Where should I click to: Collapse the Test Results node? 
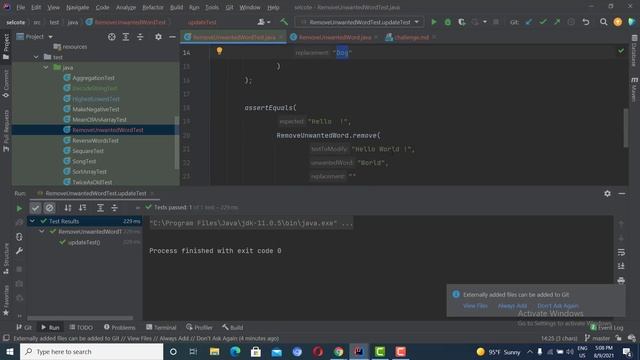32,221
